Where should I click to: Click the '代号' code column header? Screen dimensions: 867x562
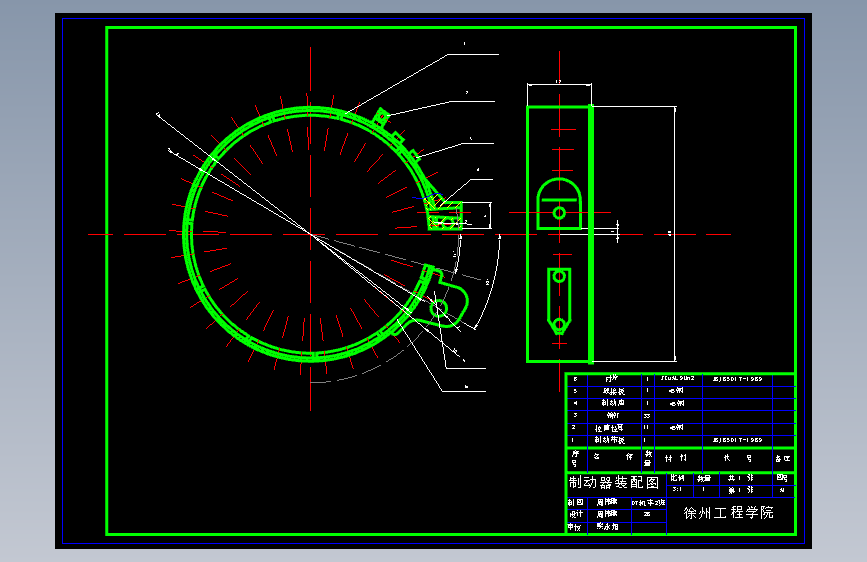(738, 458)
